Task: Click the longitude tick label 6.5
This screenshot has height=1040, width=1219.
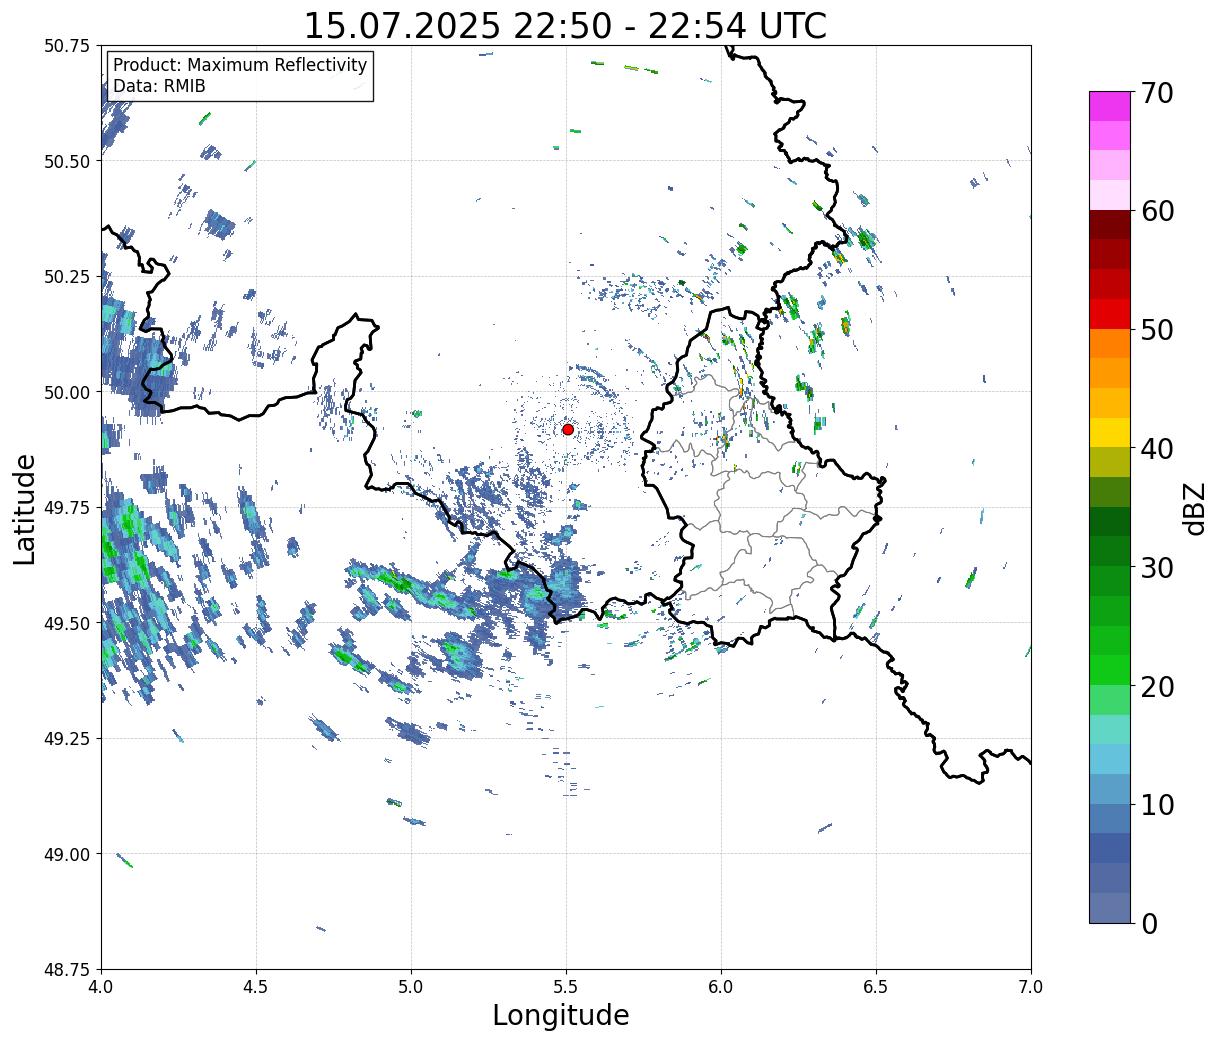Action: pos(876,987)
